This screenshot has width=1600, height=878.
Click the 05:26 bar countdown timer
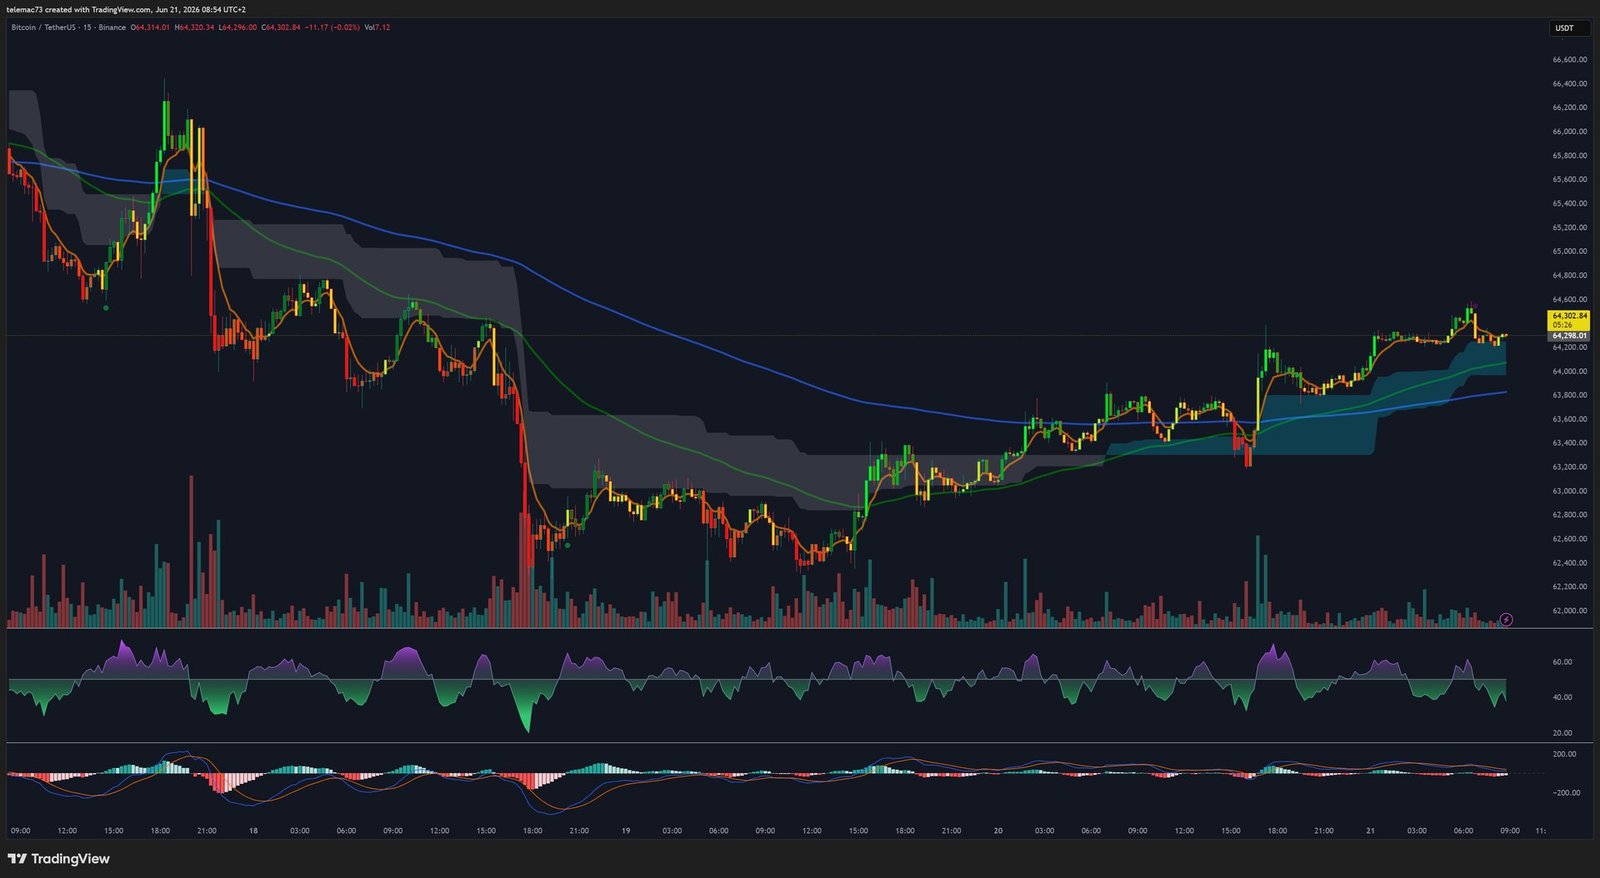click(1562, 325)
